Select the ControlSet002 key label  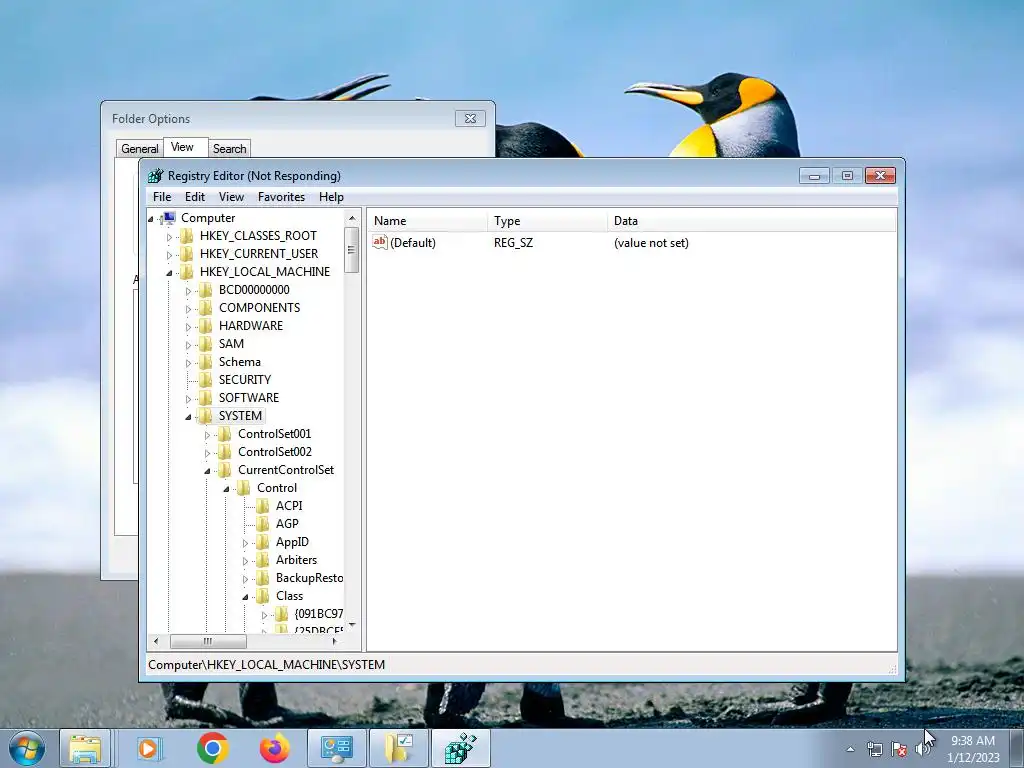pyautogui.click(x=275, y=452)
